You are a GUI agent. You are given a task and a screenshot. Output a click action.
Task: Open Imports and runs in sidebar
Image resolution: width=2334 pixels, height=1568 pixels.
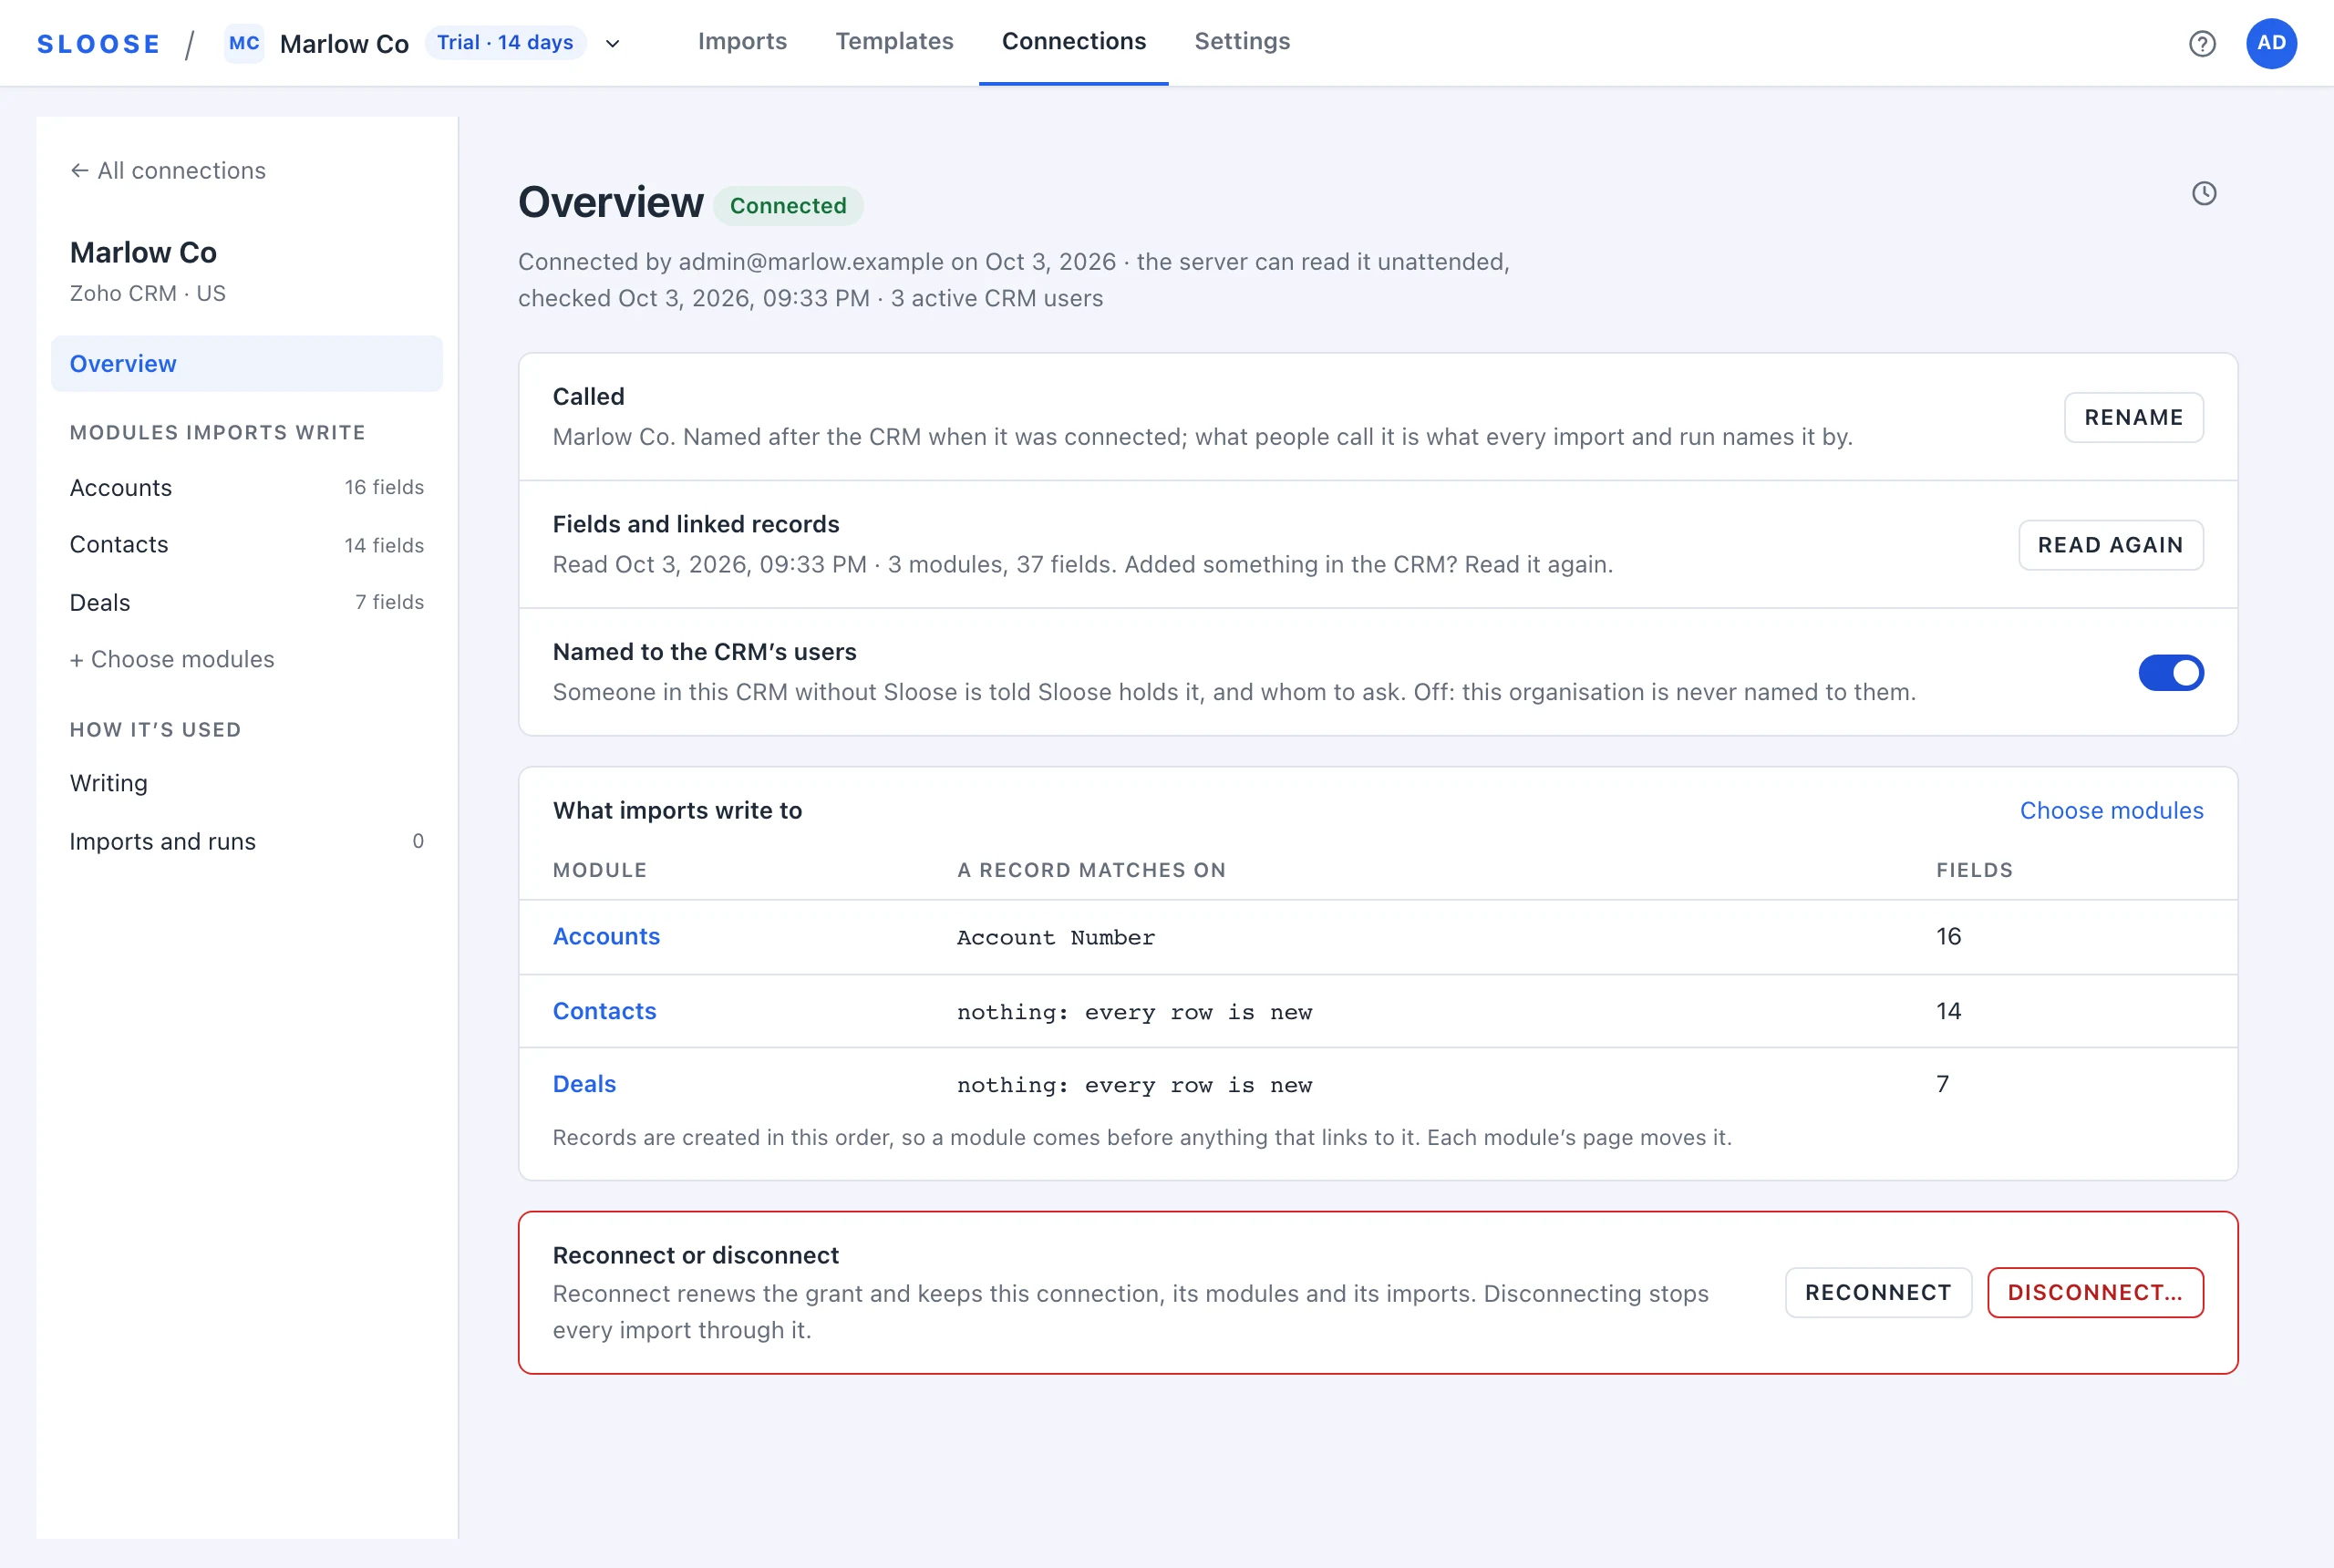click(247, 842)
